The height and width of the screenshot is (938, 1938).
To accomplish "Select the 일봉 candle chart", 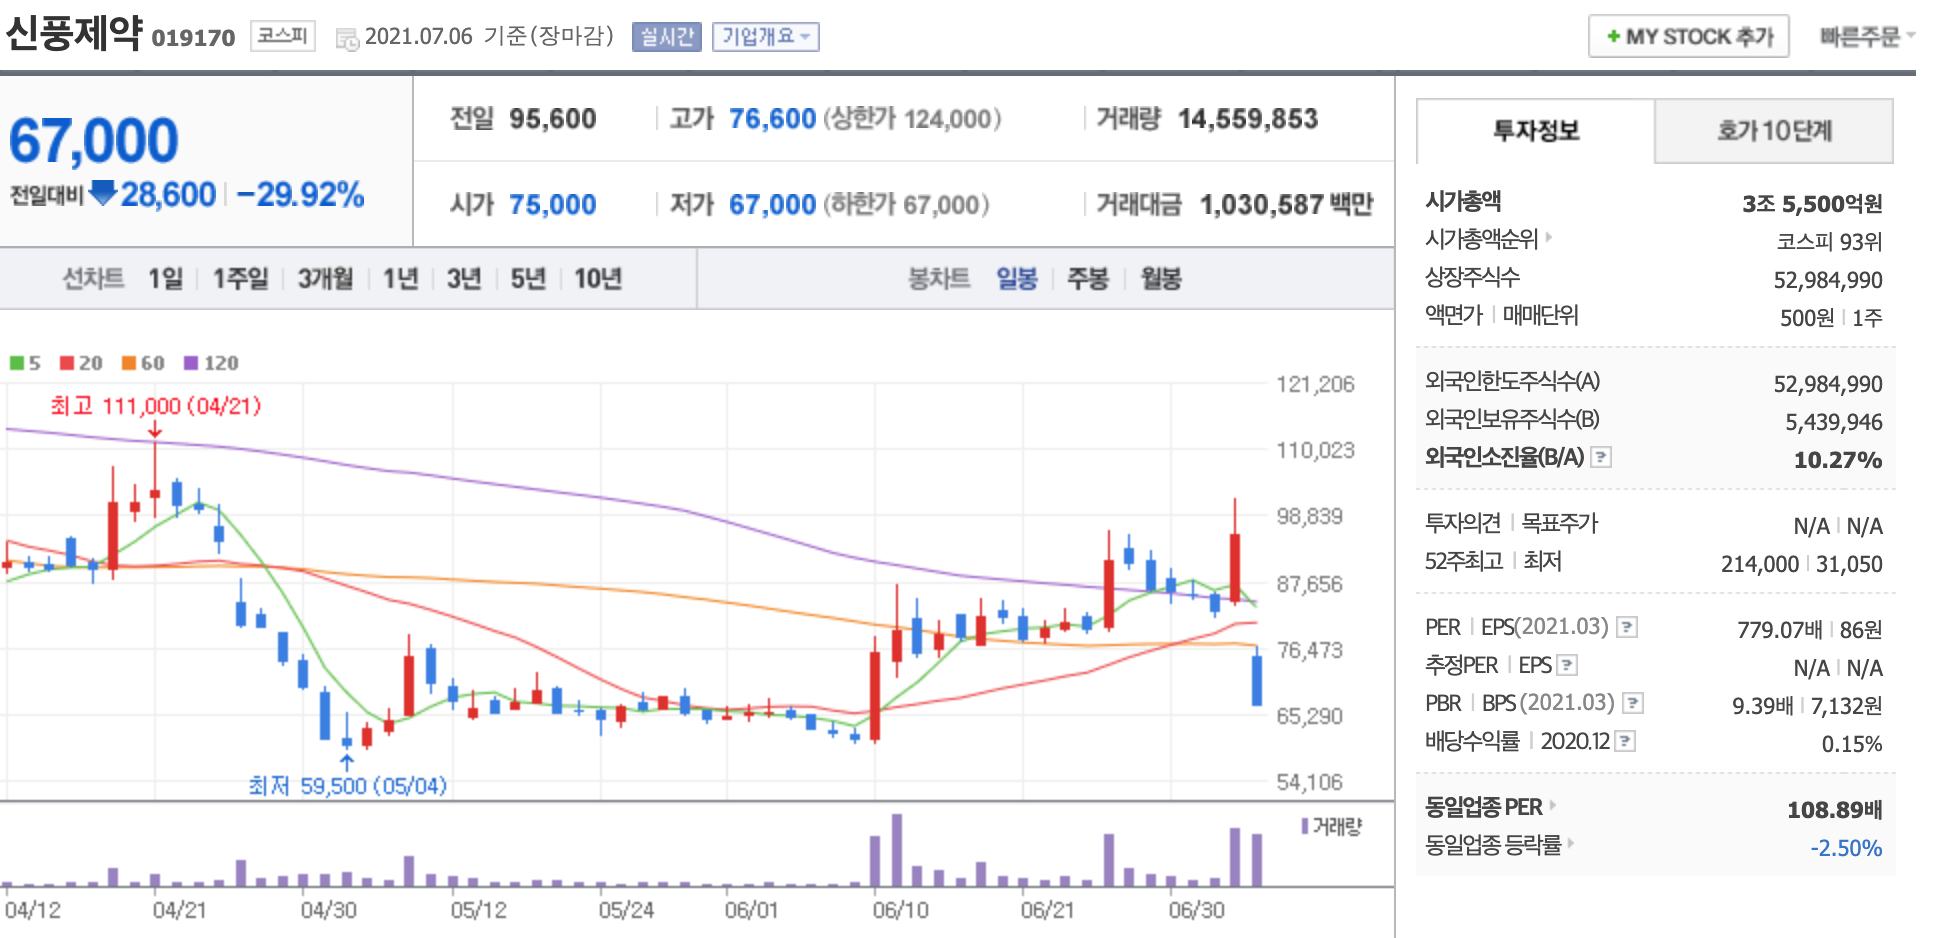I will (x=1017, y=278).
